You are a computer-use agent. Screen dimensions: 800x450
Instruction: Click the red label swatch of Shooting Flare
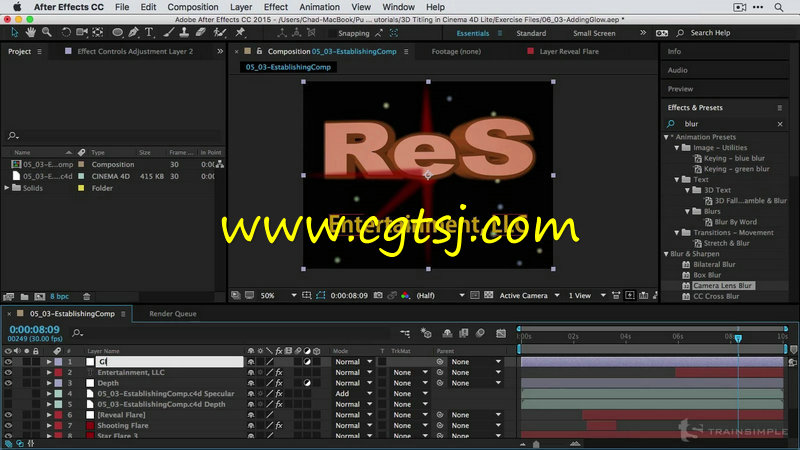[59, 426]
